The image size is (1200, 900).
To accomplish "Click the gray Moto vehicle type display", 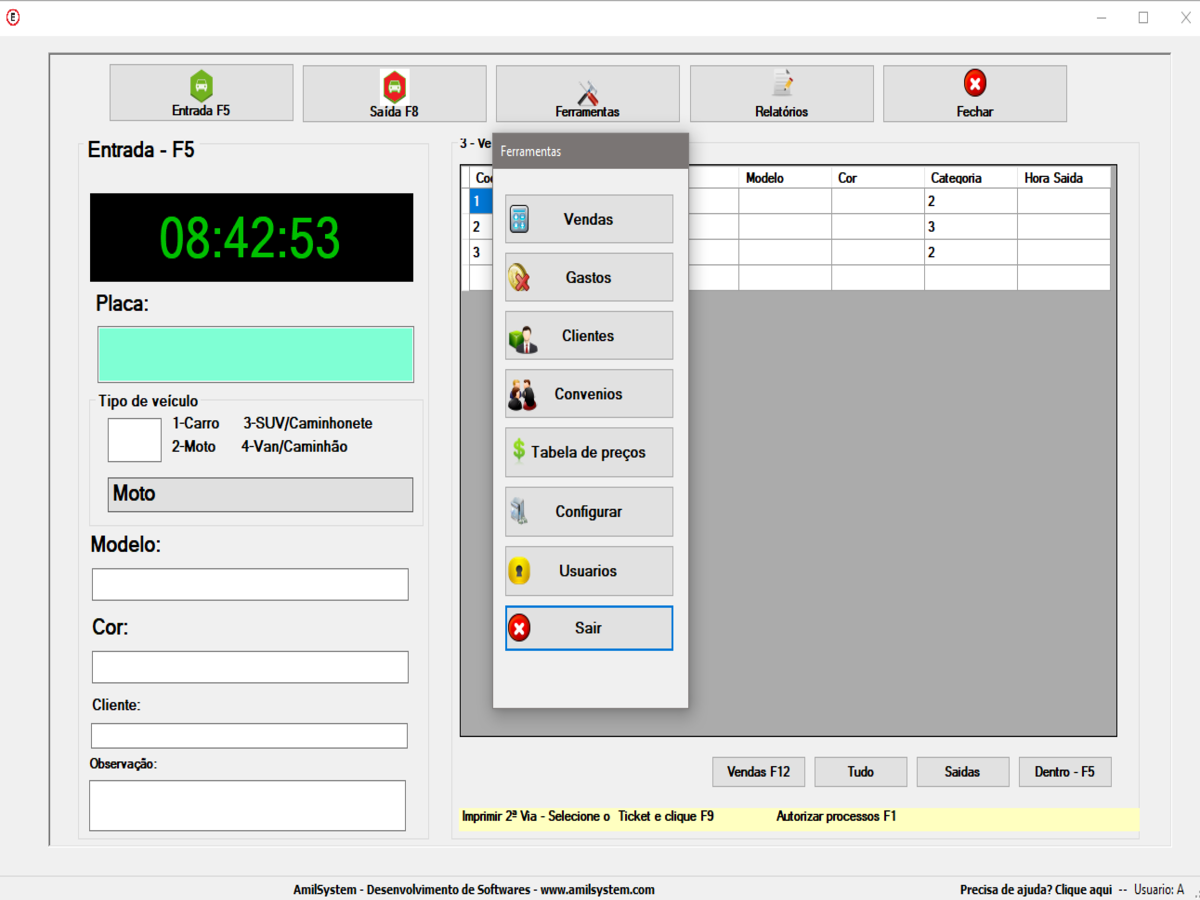I will [x=260, y=495].
